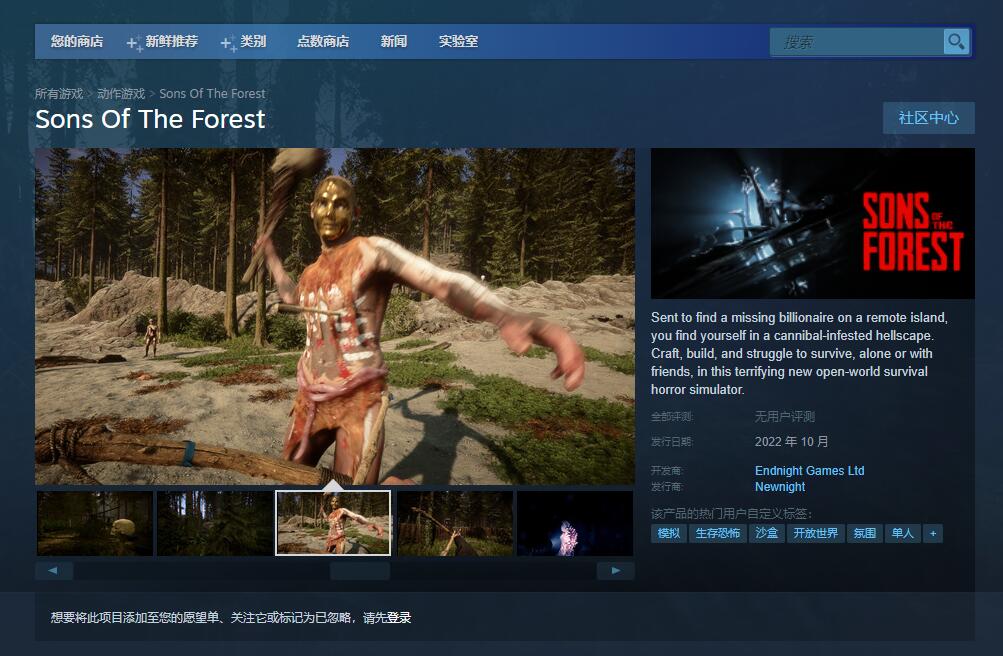Select the dark forest screenshot thumbnail
Image resolution: width=1003 pixels, height=656 pixels.
coord(214,523)
